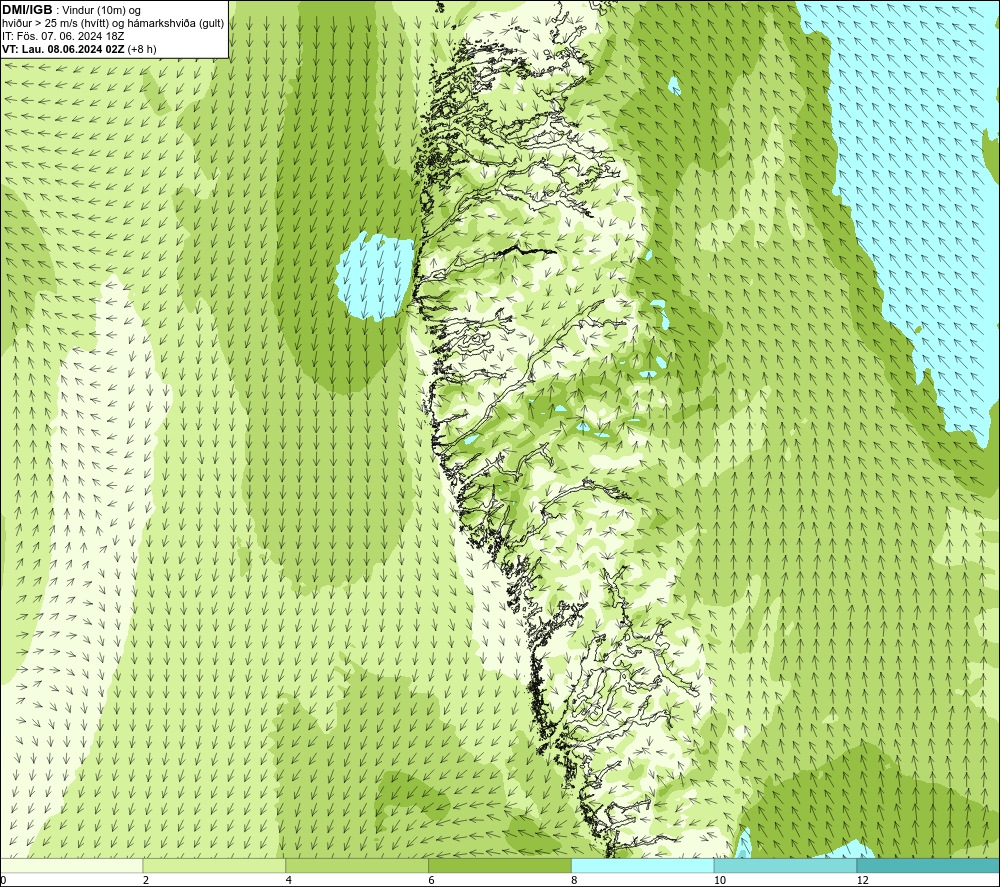This screenshot has width=1000, height=887.
Task: Select the above-12 m/s teal legend swatch
Action: pyautogui.click(x=929, y=865)
